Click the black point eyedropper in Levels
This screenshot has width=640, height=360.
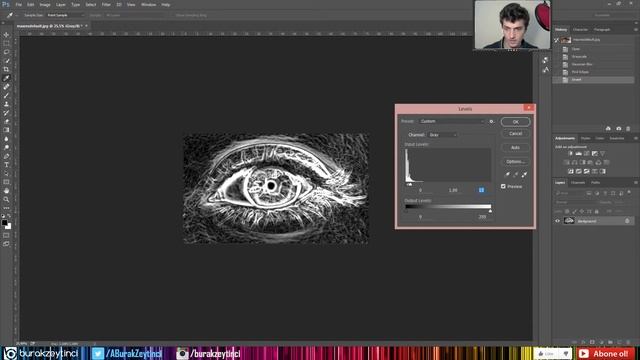pyautogui.click(x=507, y=174)
